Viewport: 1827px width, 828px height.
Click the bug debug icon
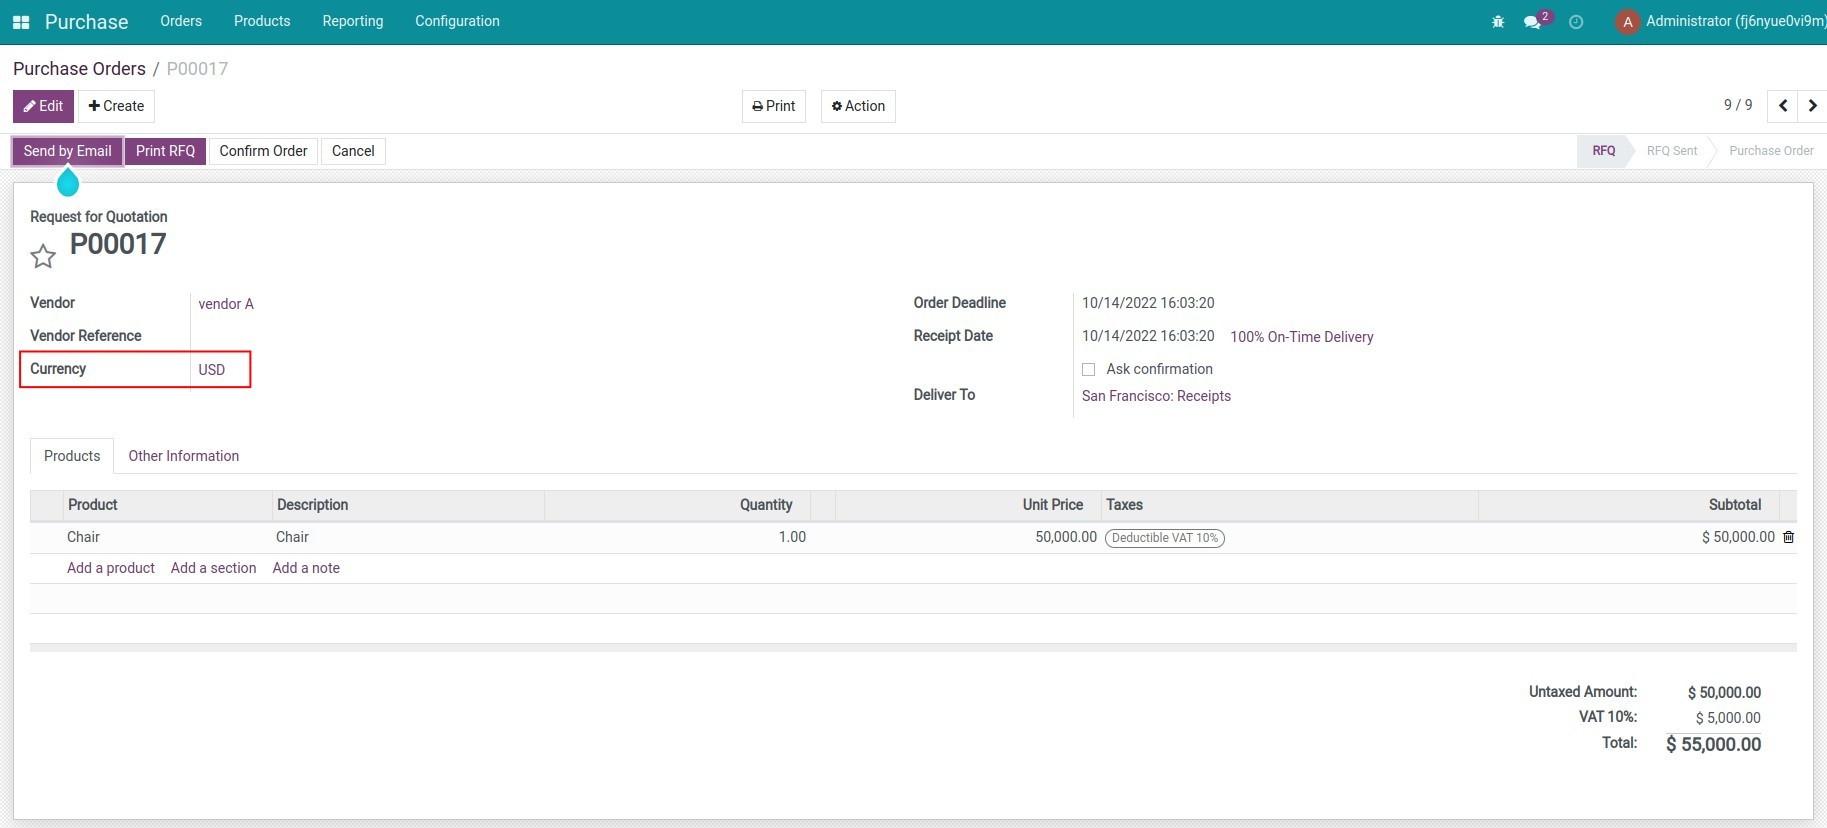tap(1498, 22)
